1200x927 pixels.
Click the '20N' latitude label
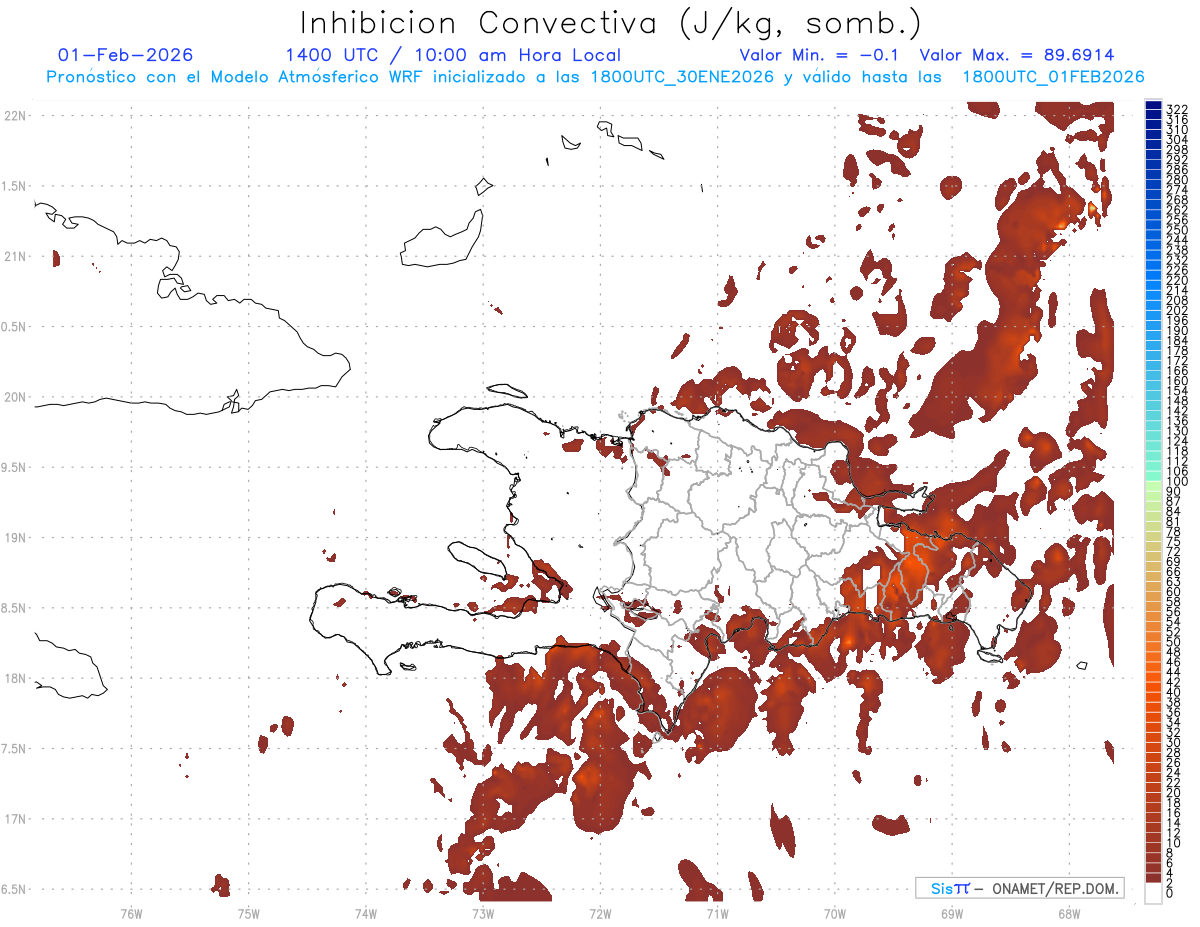[15, 397]
